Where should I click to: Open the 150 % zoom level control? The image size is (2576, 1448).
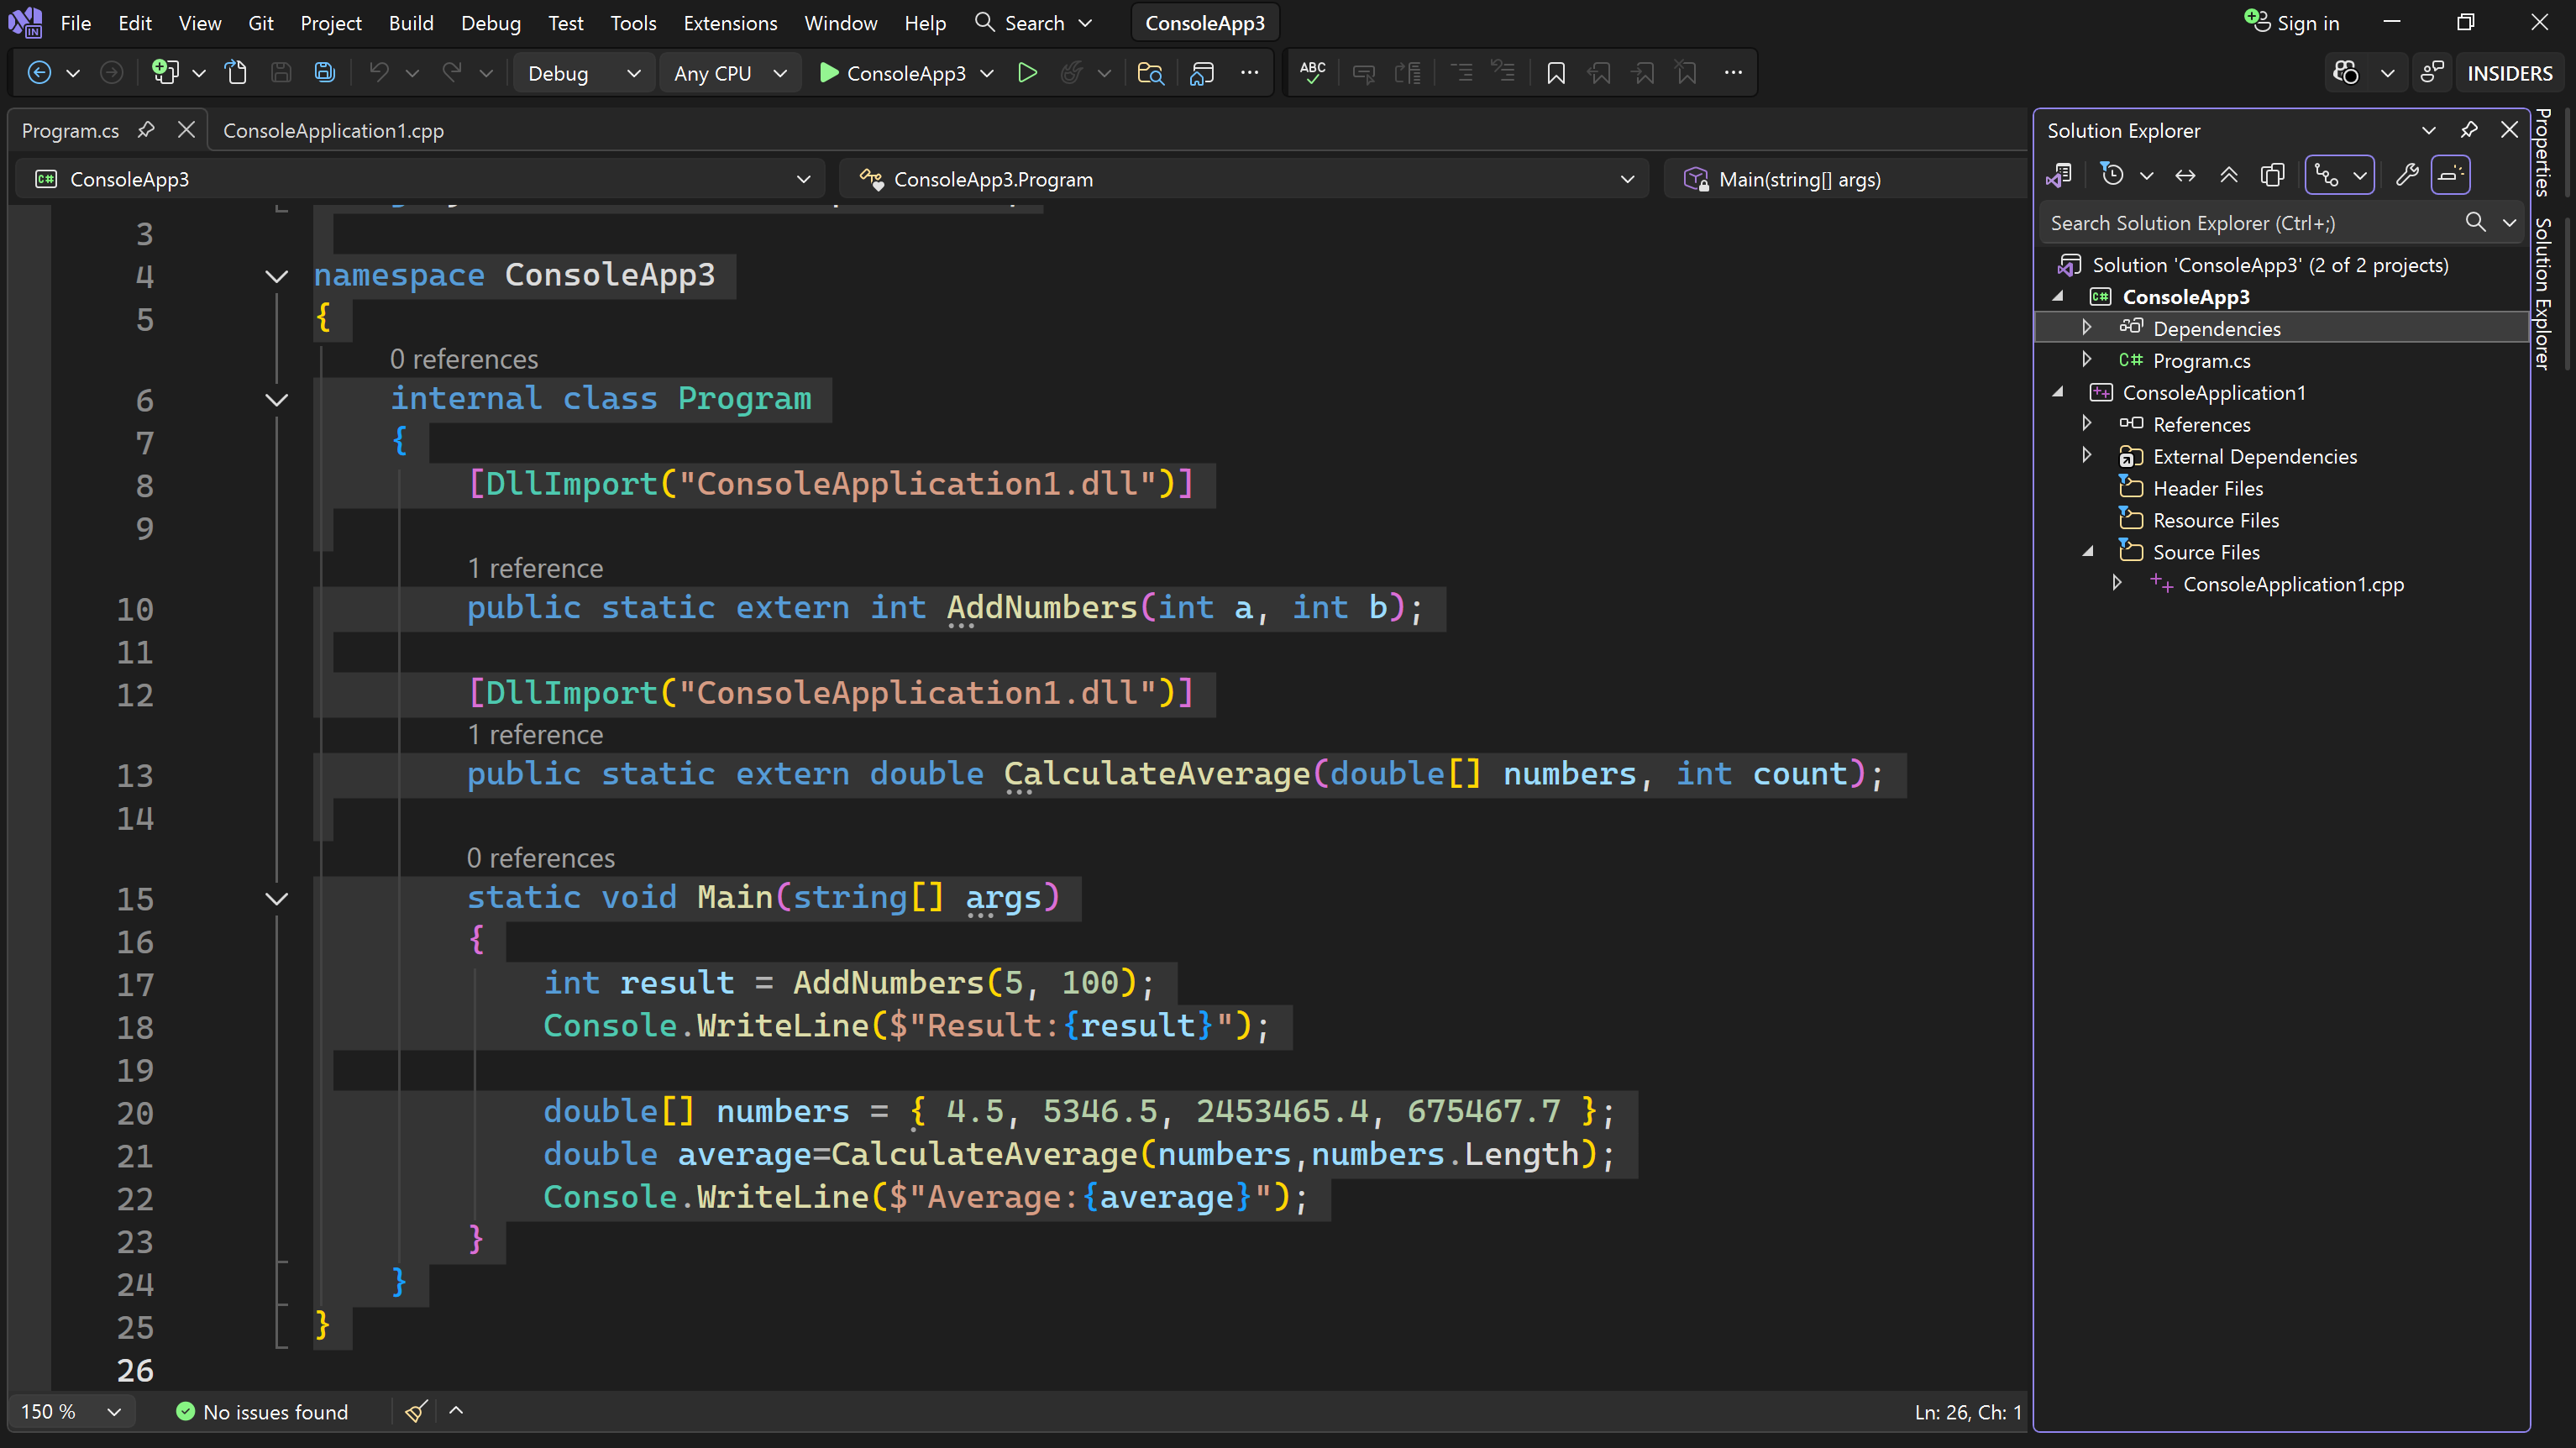click(70, 1412)
